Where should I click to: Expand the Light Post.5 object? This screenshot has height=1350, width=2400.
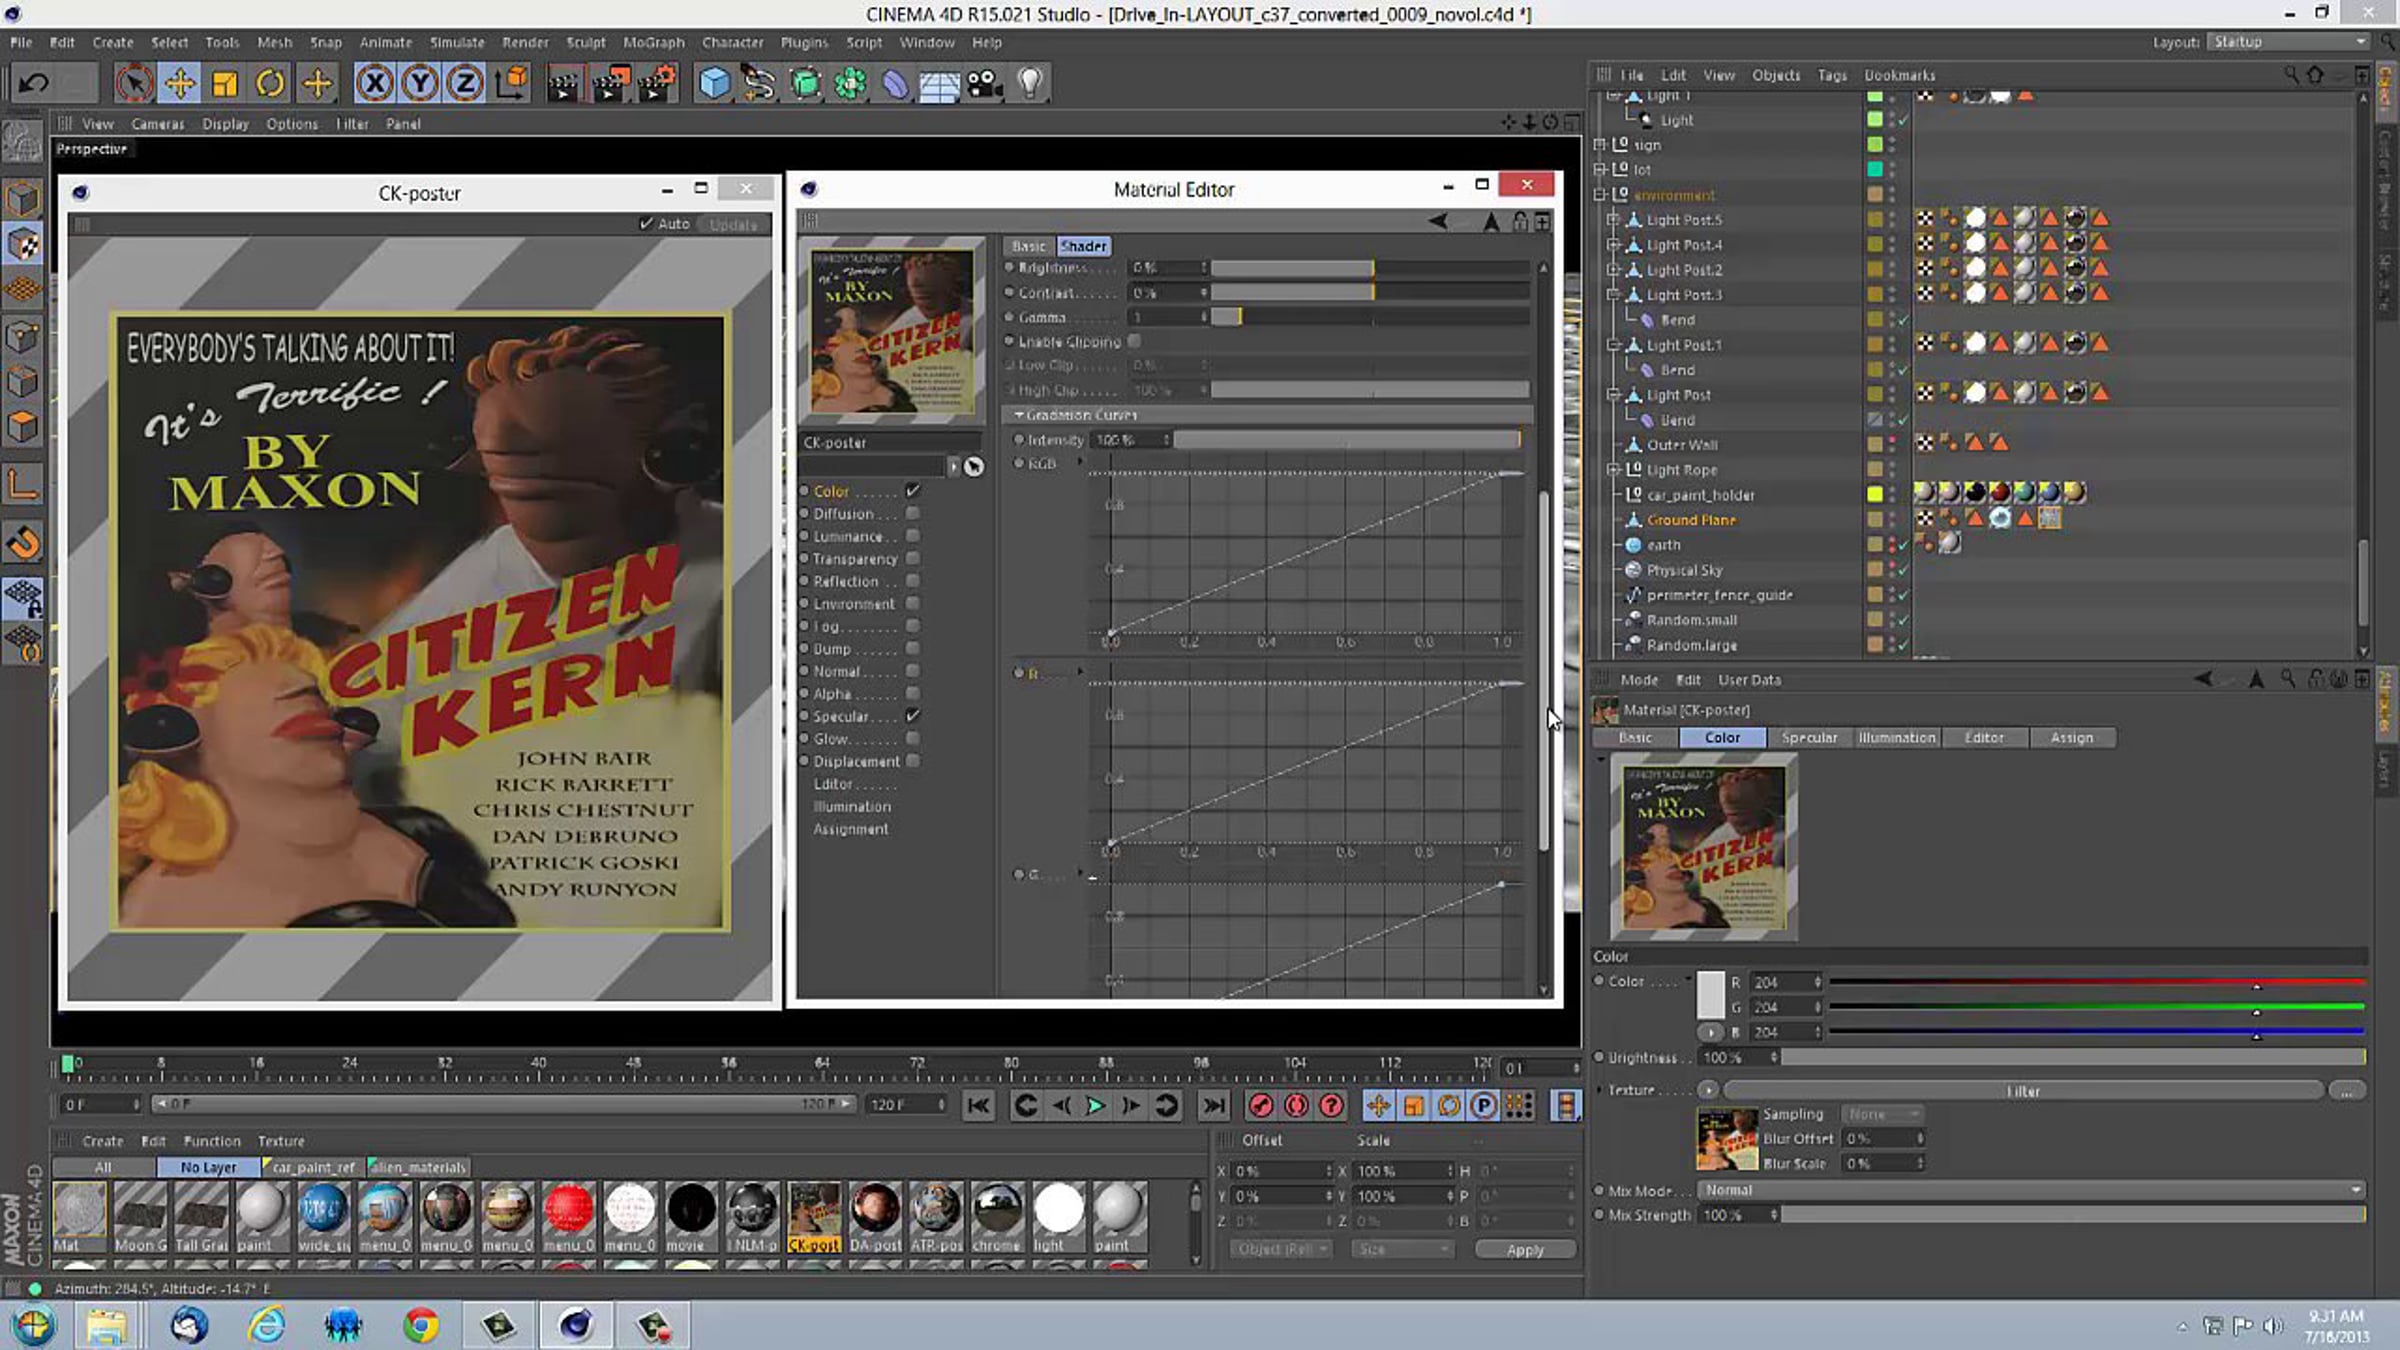pyautogui.click(x=1613, y=219)
